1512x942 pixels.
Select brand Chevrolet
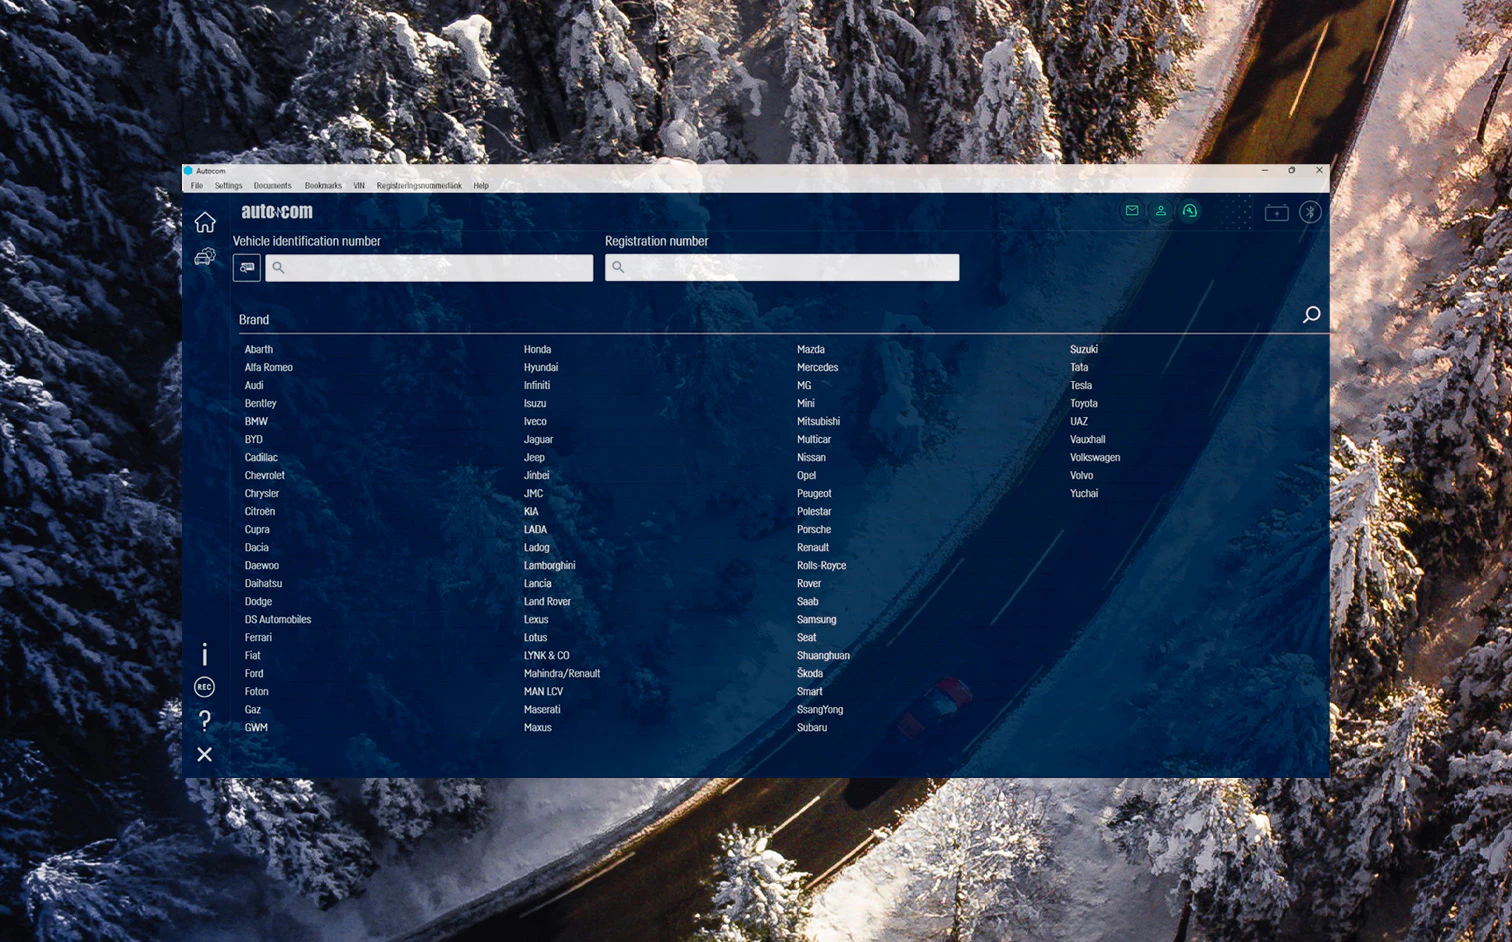coord(265,475)
